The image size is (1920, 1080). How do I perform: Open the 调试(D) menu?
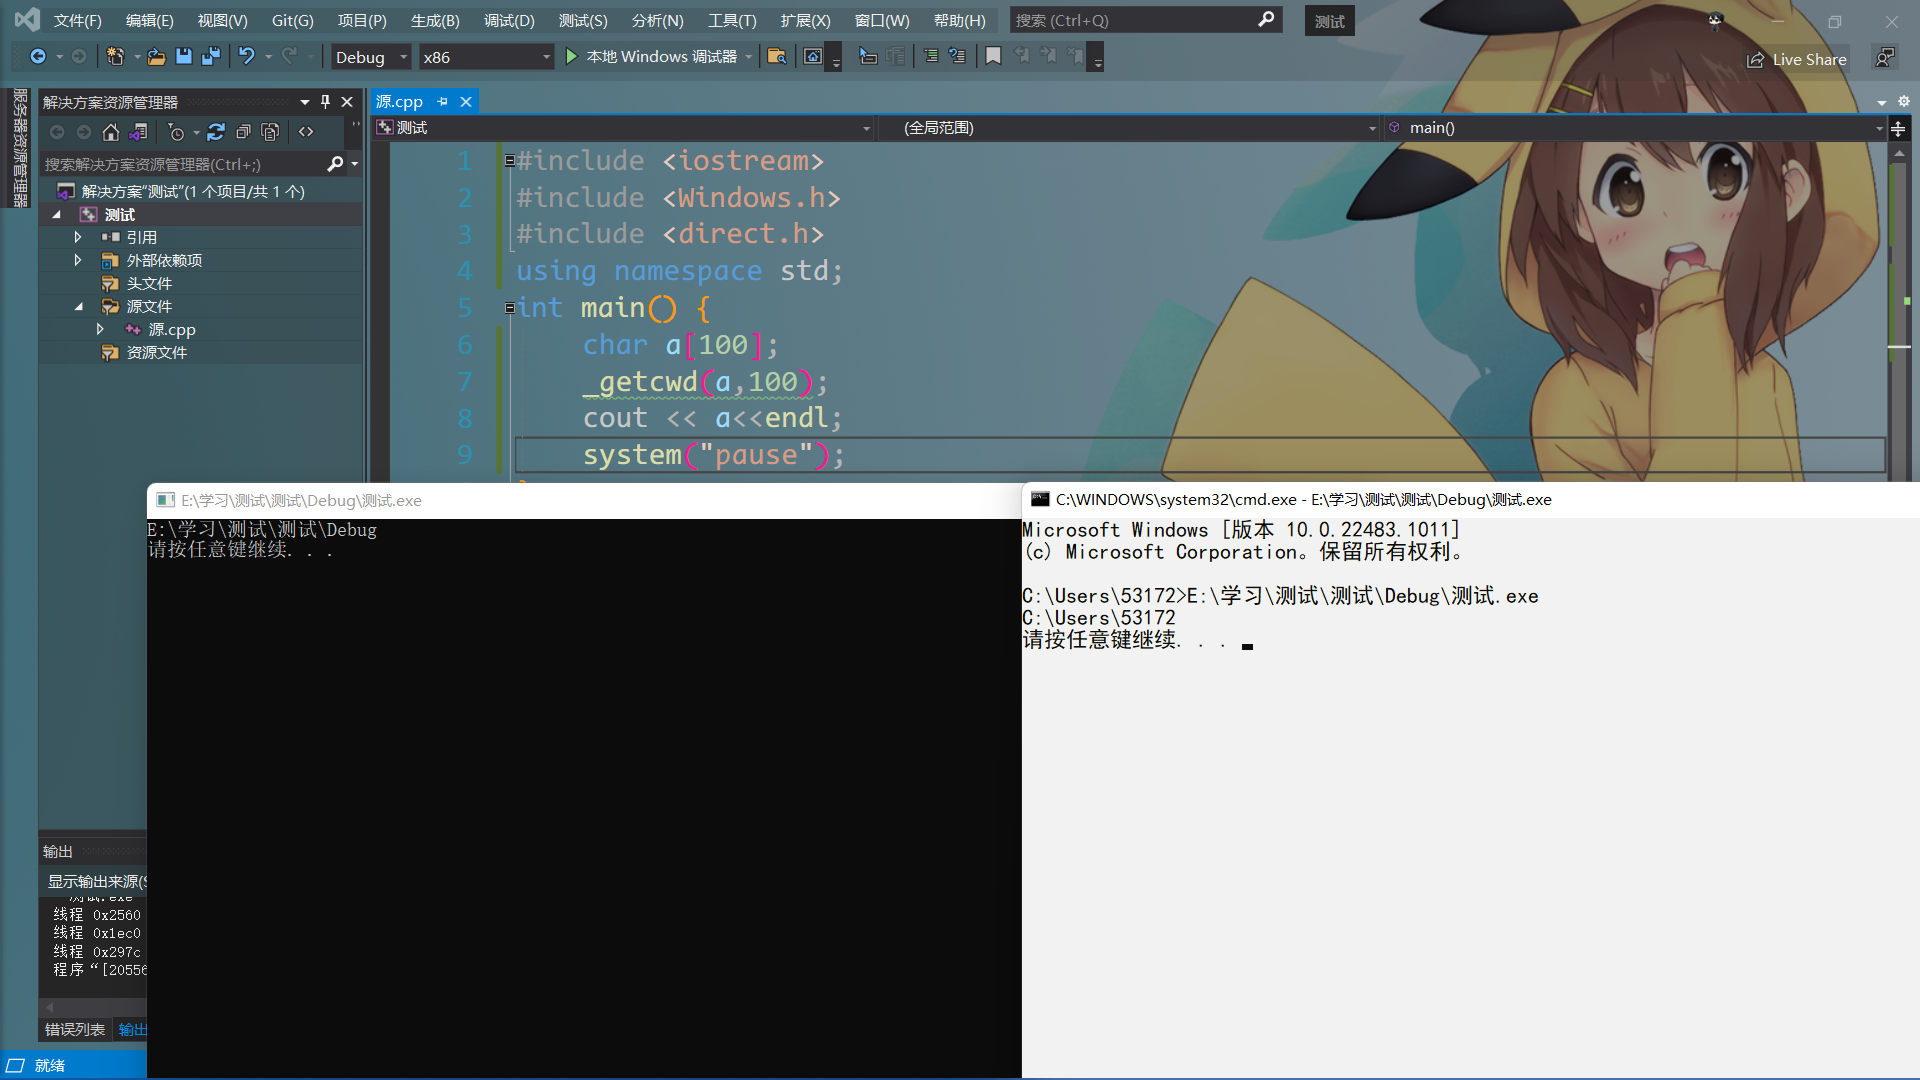click(x=509, y=20)
